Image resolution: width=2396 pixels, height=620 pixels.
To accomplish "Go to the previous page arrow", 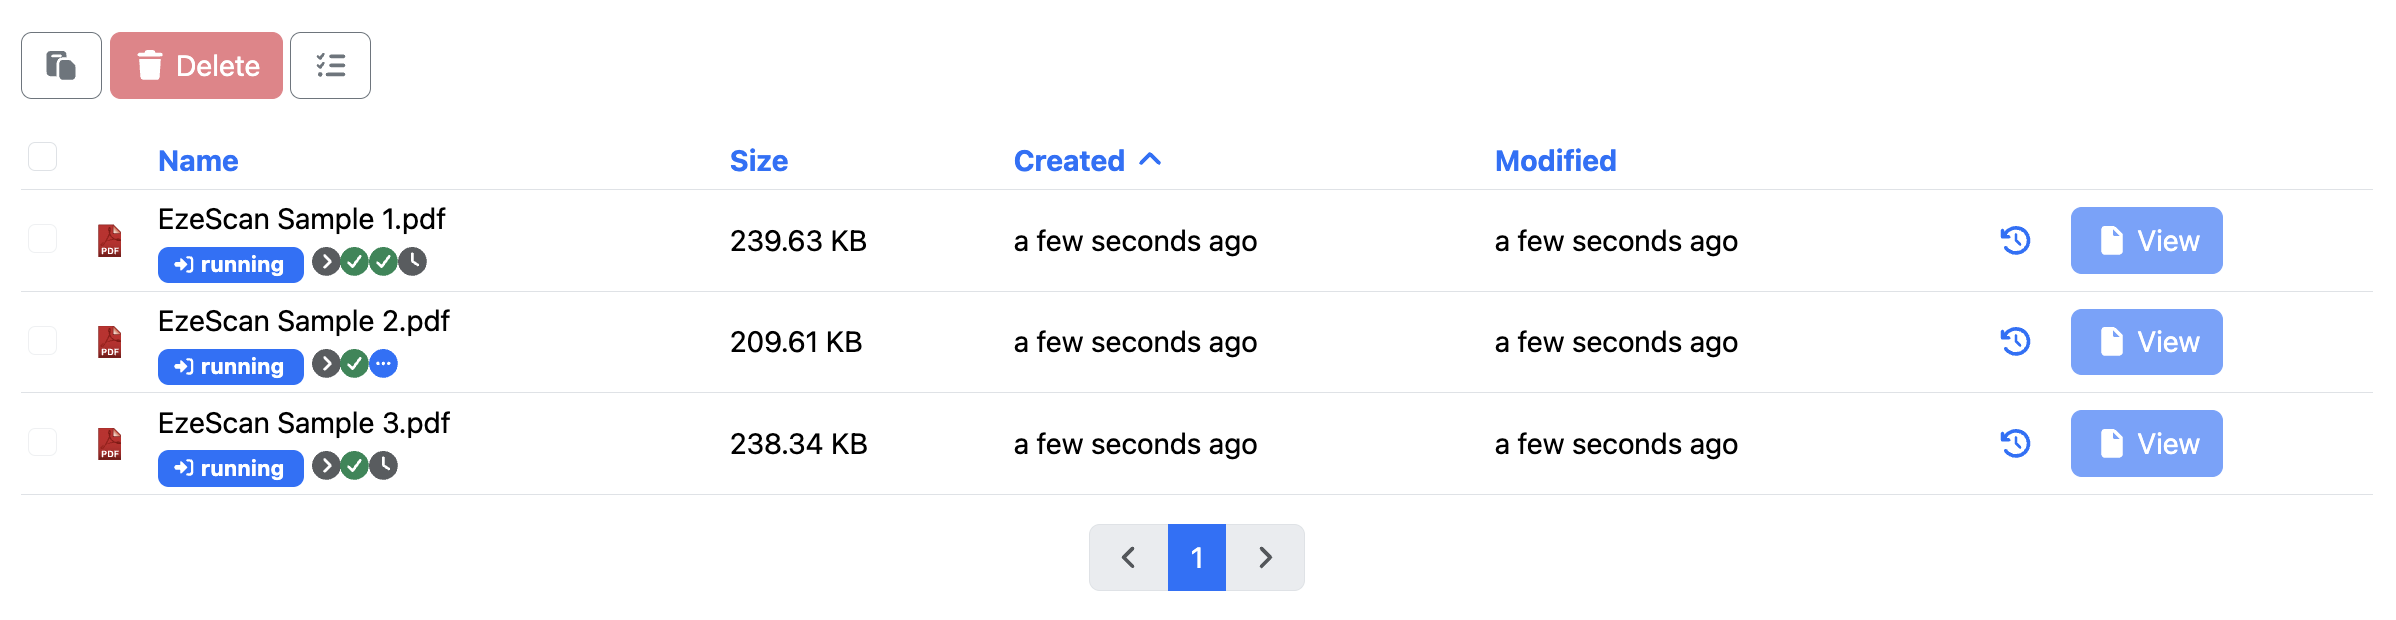I will pyautogui.click(x=1128, y=557).
